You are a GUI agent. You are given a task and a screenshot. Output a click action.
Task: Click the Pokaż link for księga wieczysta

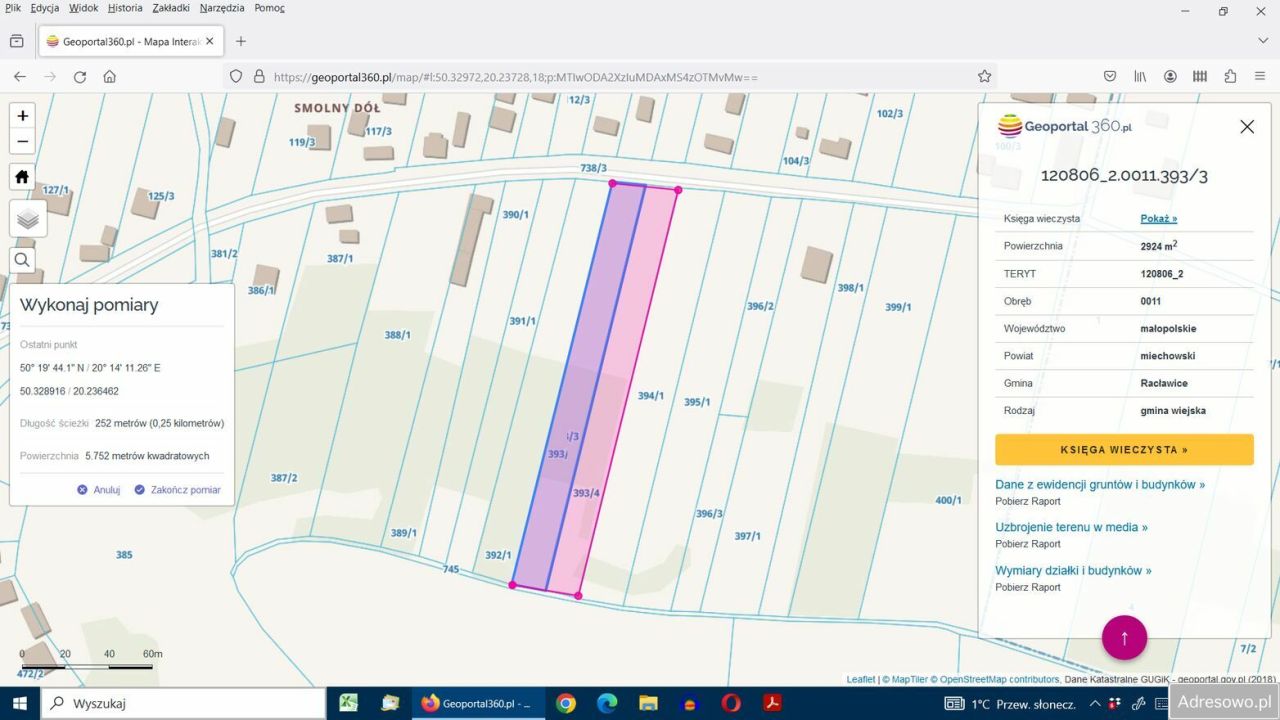pos(1158,218)
